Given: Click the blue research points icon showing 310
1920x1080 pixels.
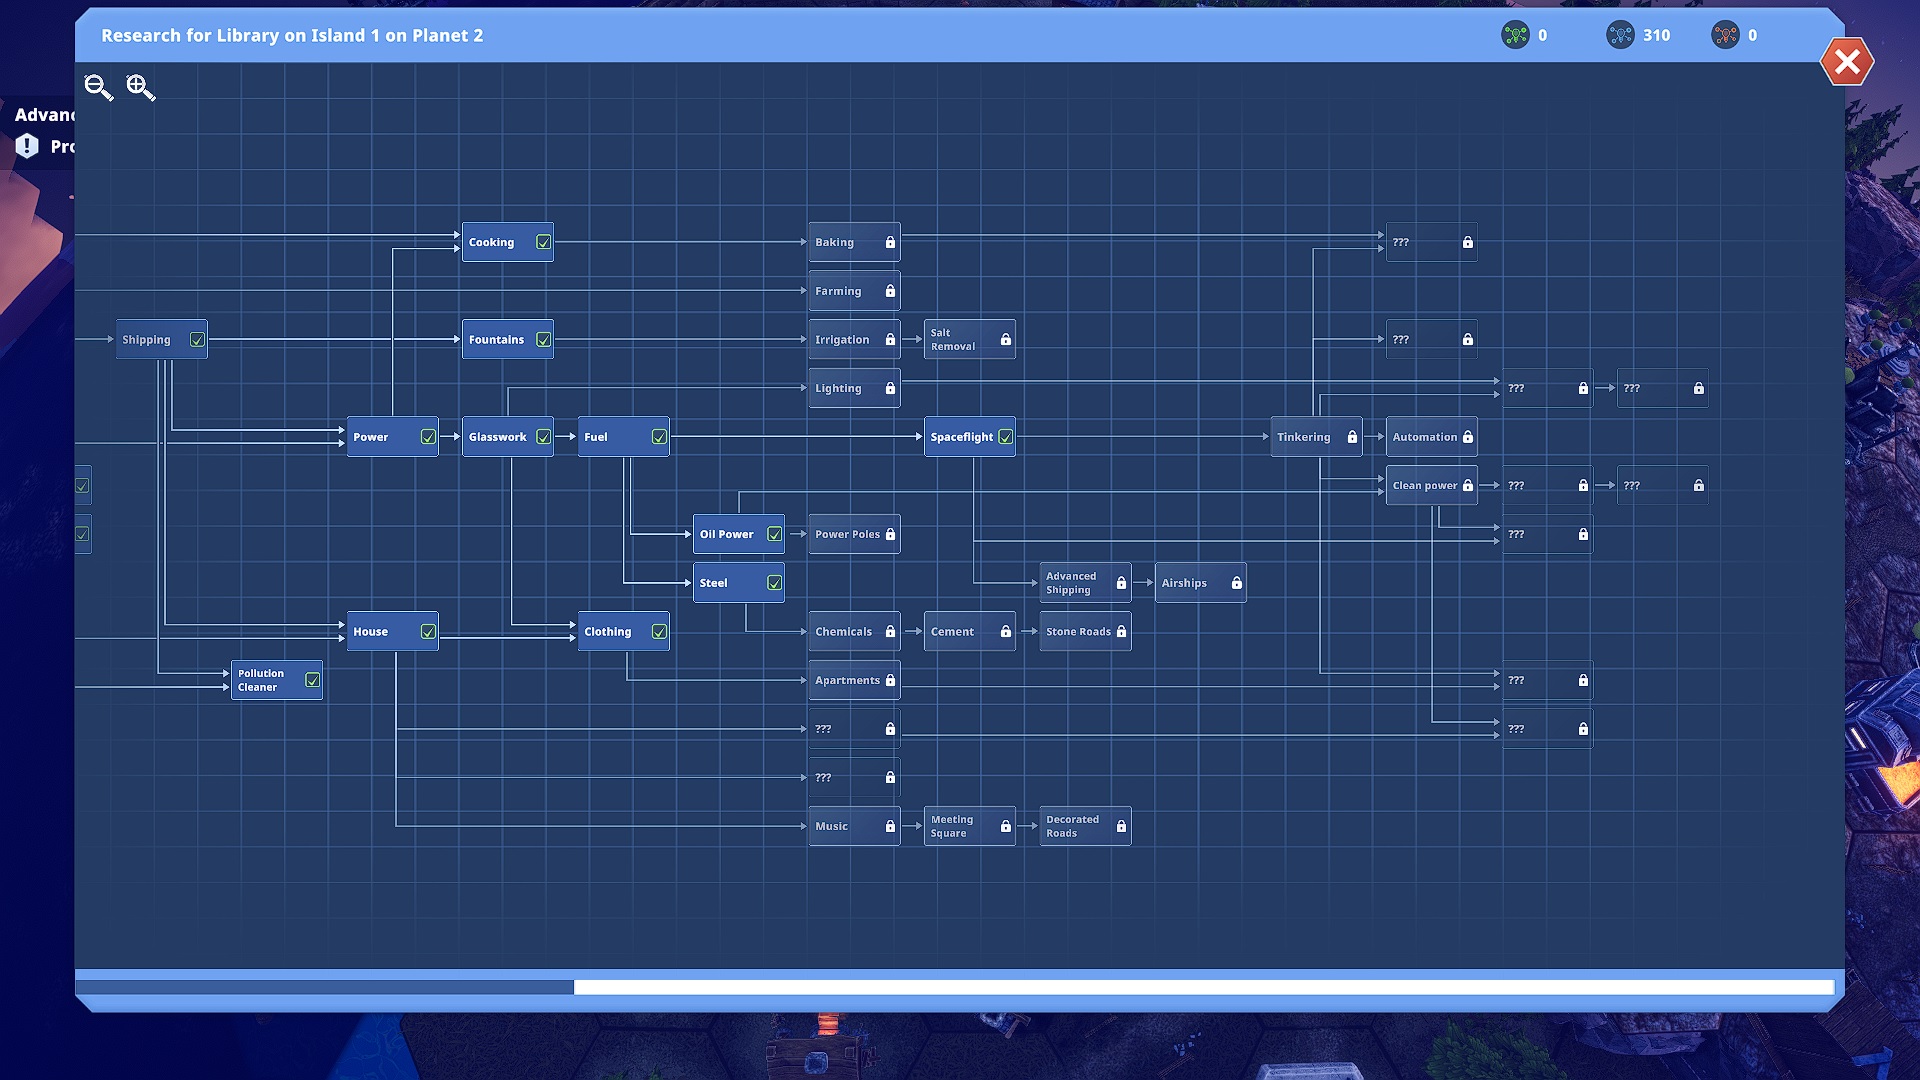Looking at the screenshot, I should pyautogui.click(x=1620, y=35).
